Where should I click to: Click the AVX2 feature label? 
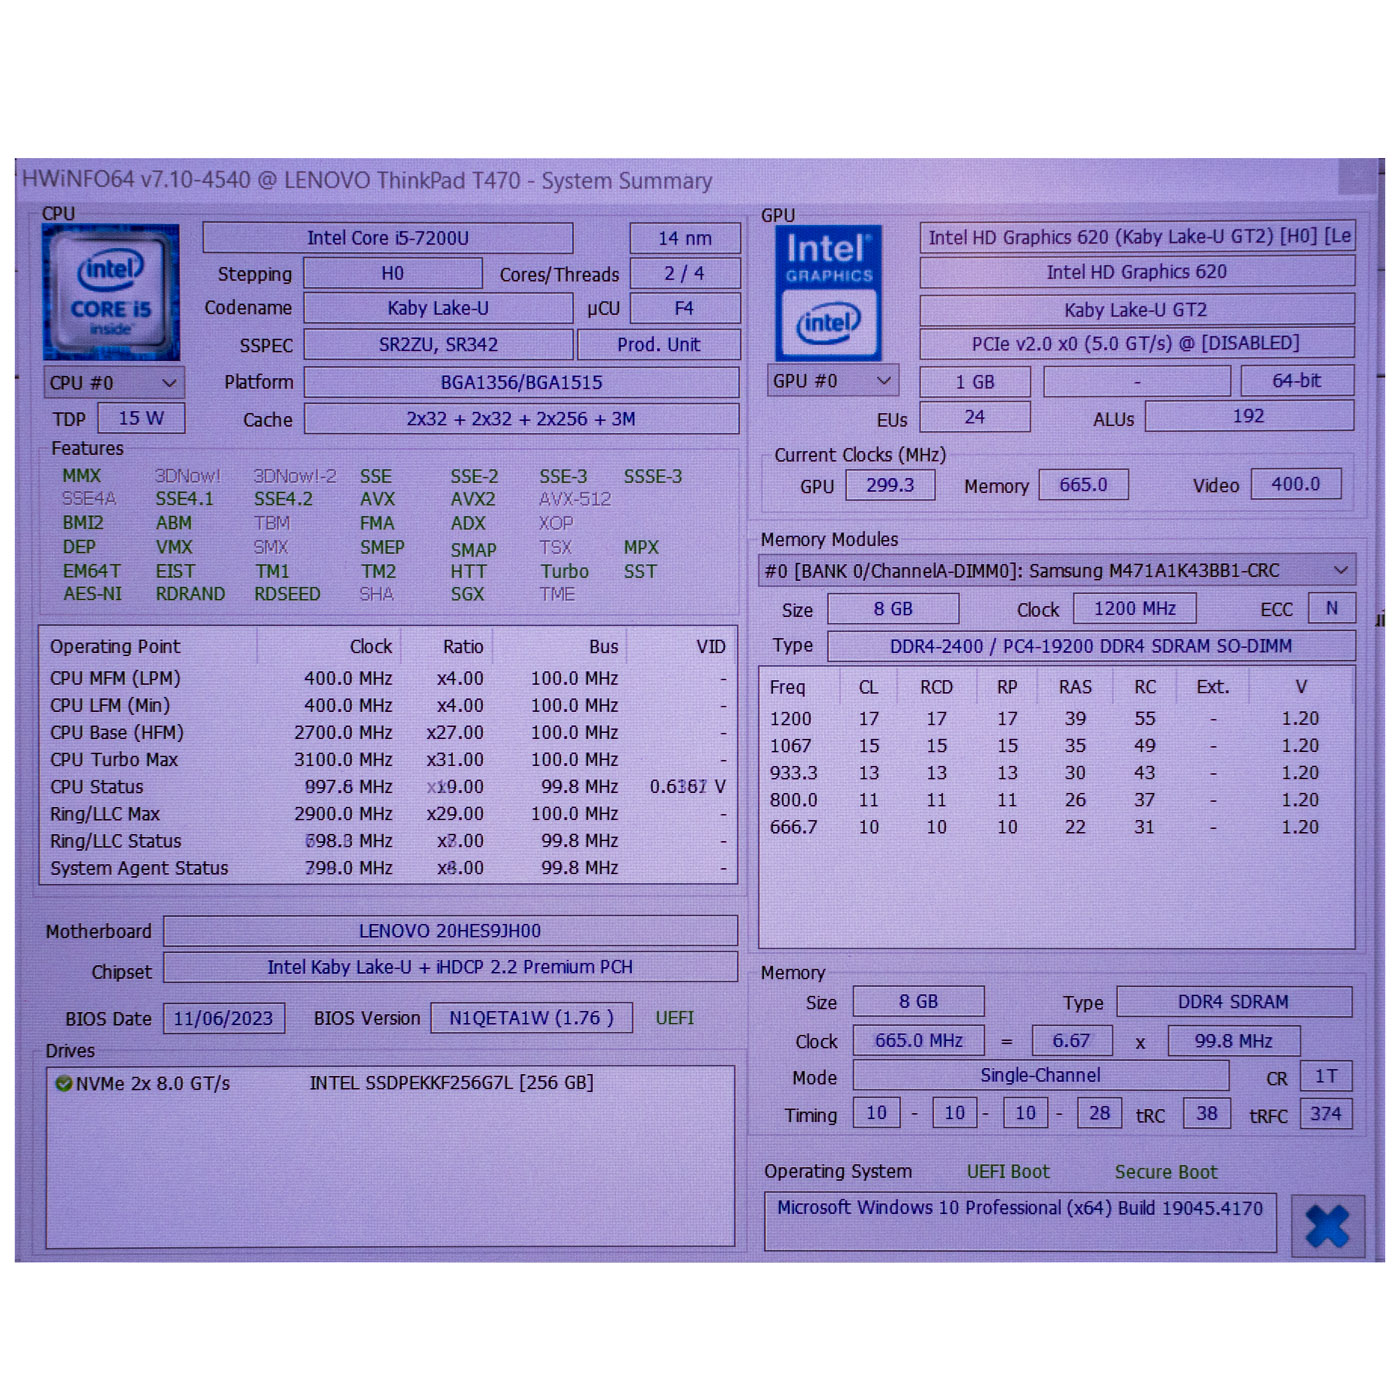pyautogui.click(x=472, y=499)
